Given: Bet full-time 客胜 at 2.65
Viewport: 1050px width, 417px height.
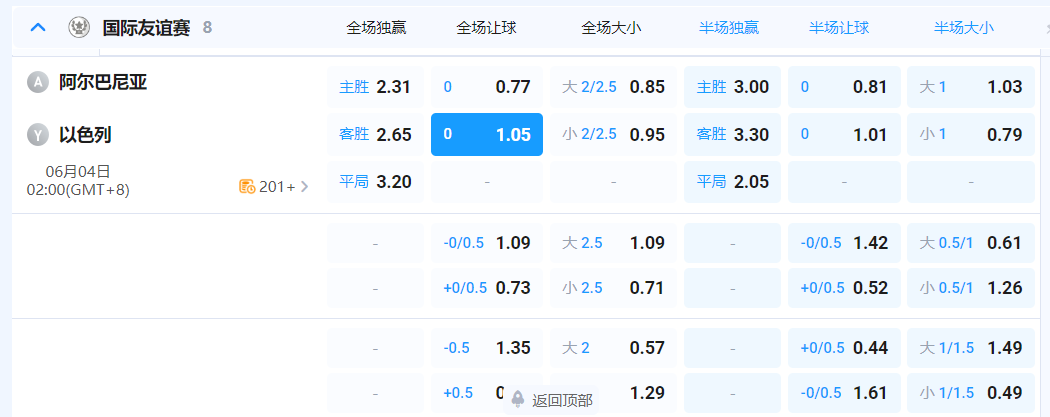Looking at the screenshot, I should coord(375,135).
